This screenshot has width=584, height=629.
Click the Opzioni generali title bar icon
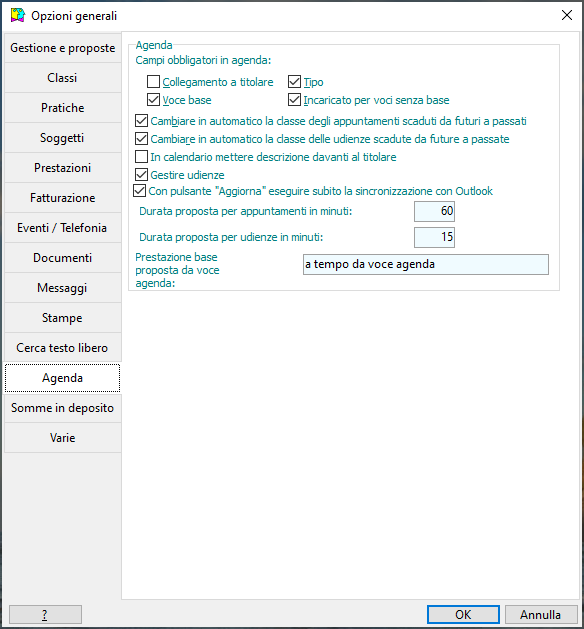(17, 15)
